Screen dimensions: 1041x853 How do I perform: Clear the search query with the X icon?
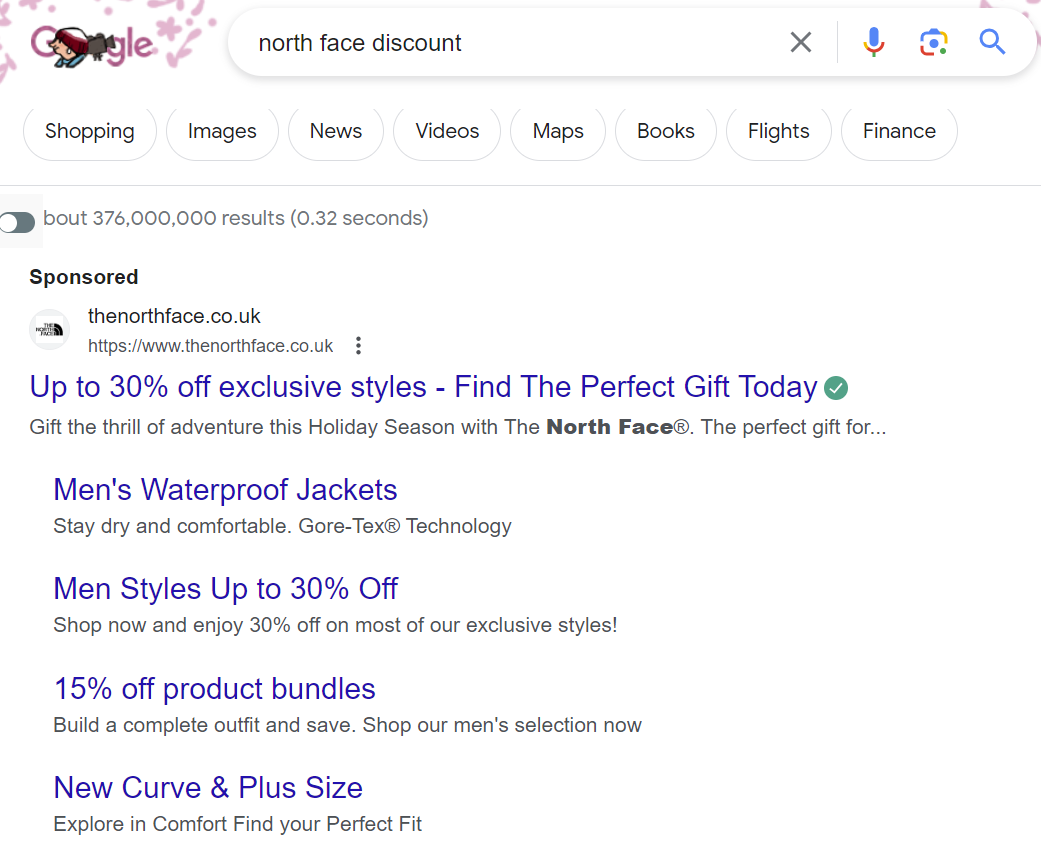point(801,42)
